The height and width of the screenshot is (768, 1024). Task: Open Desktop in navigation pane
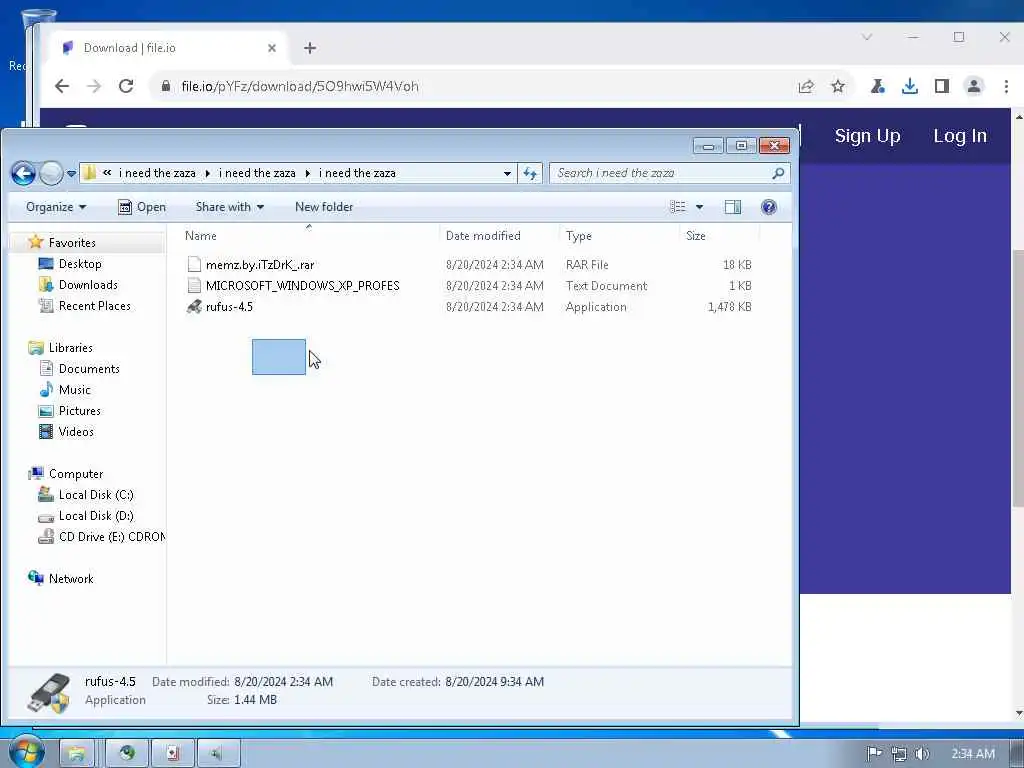(x=80, y=264)
